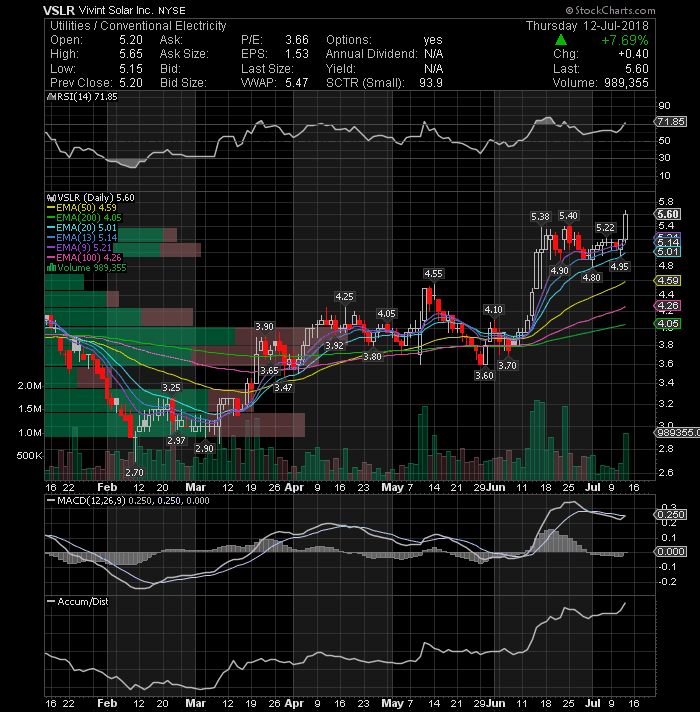The image size is (700, 712).
Task: Click the Open price value
Action: click(x=131, y=40)
